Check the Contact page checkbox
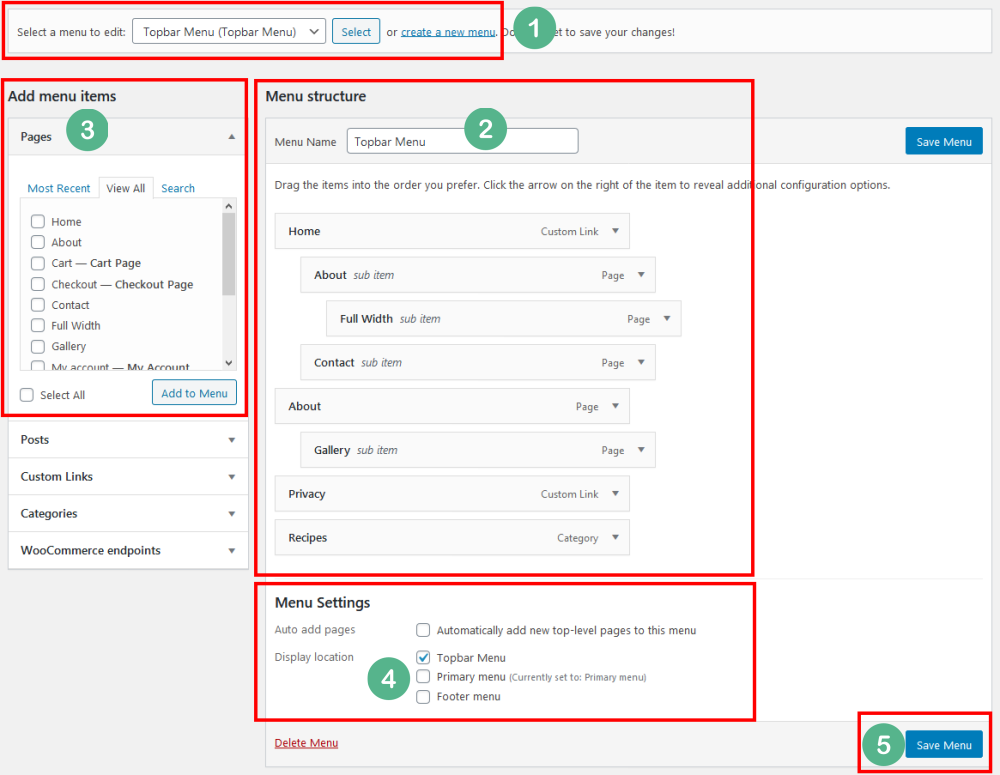Screen dimensions: 1000x775 (x=38, y=305)
